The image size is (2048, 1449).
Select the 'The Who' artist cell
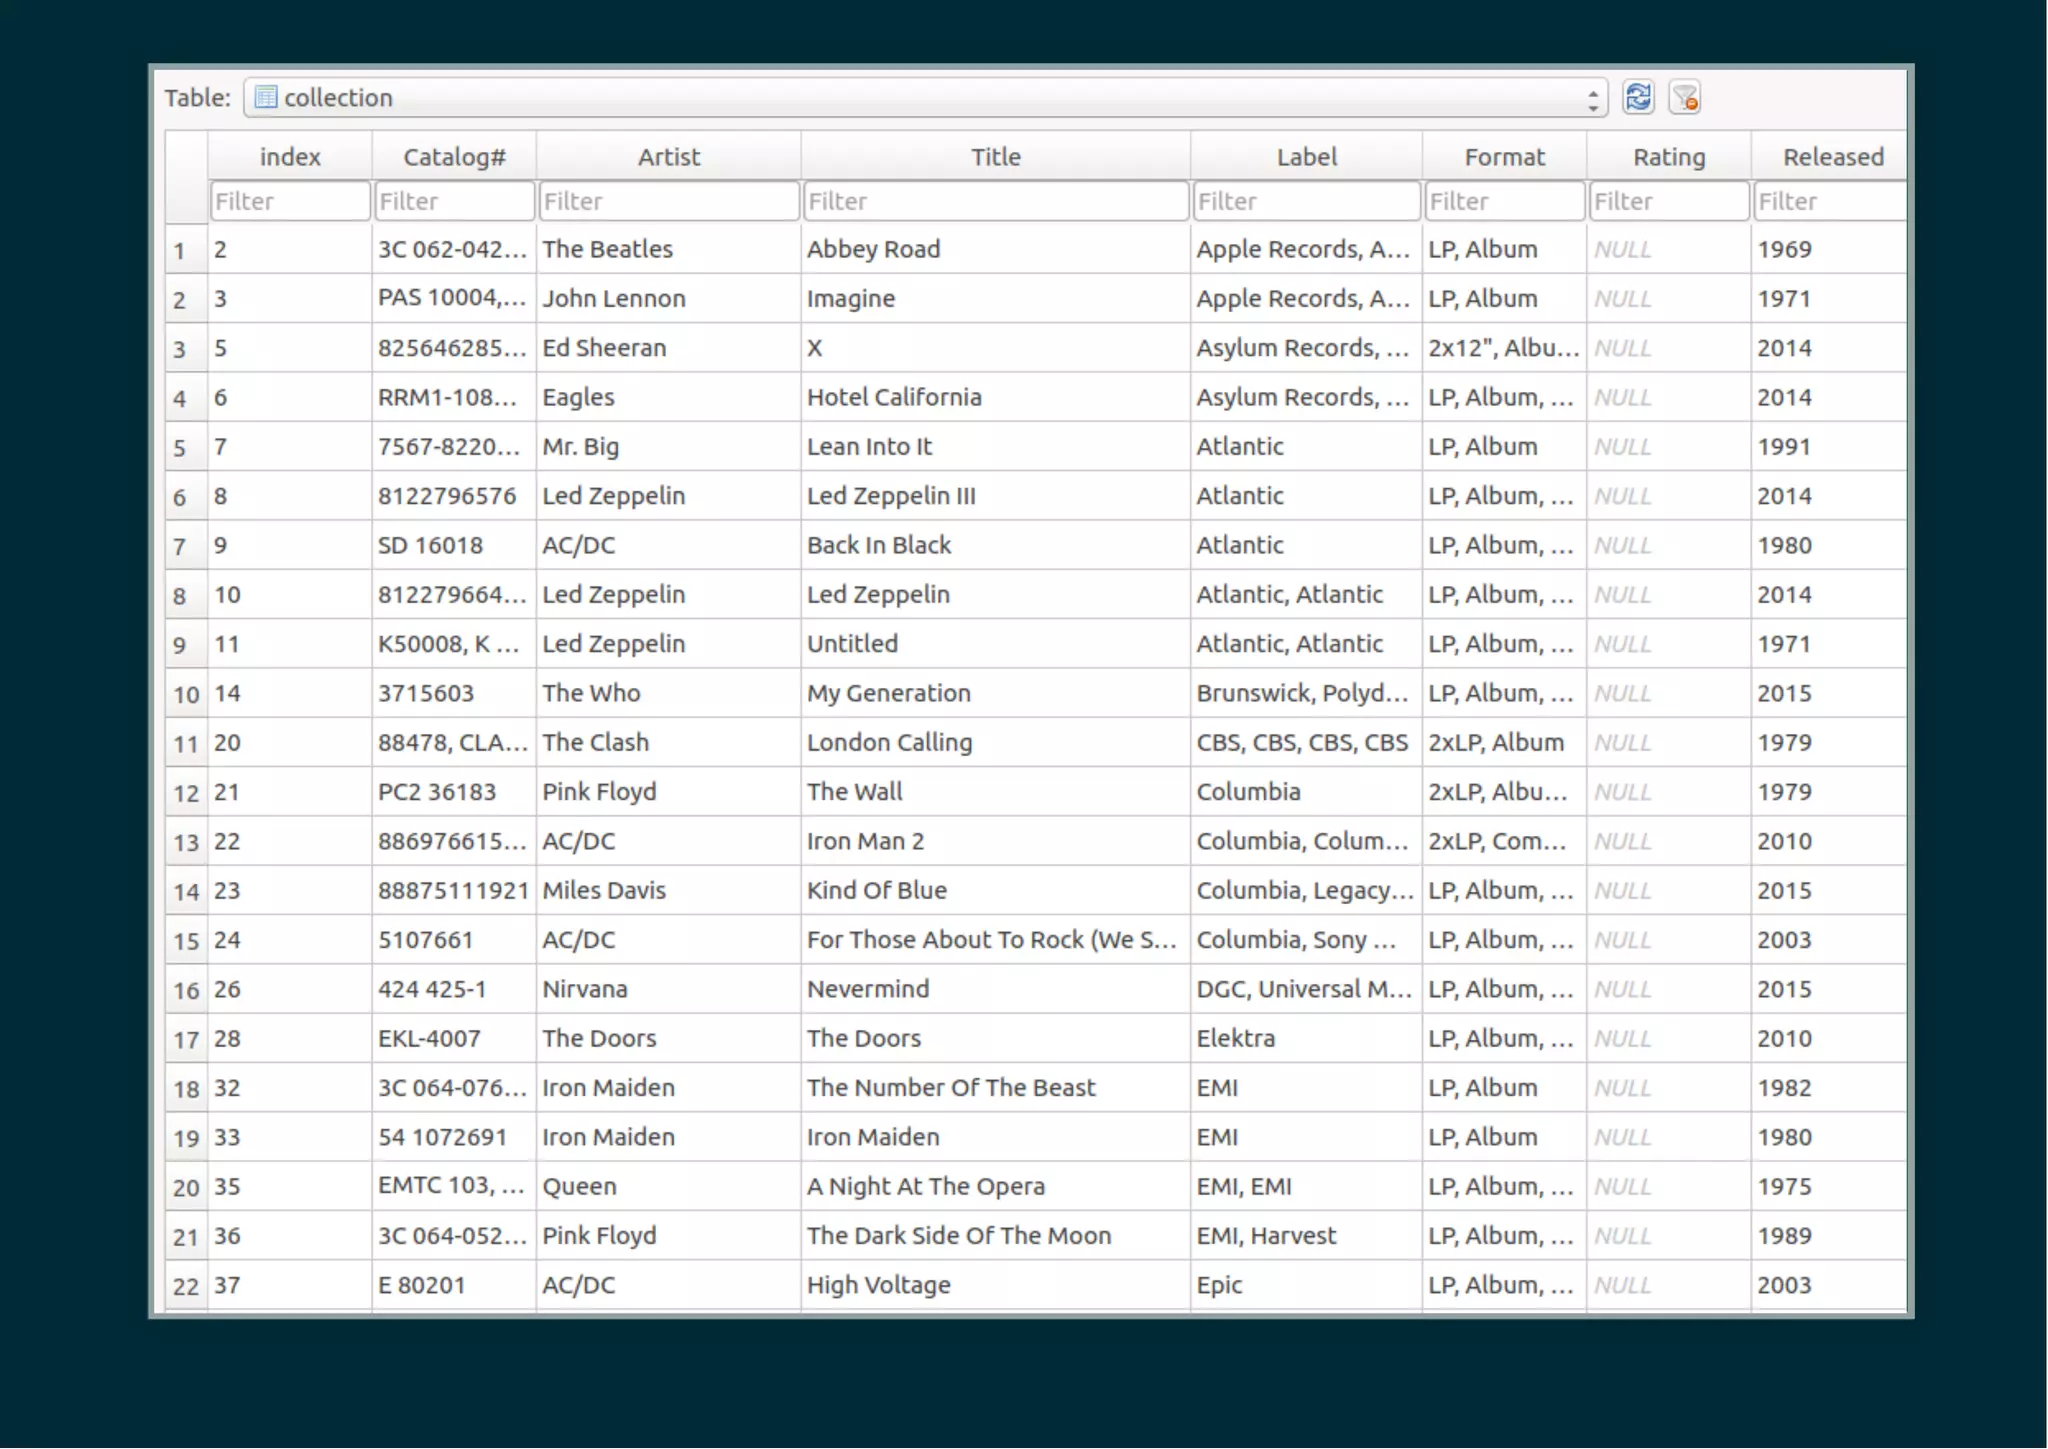669,693
